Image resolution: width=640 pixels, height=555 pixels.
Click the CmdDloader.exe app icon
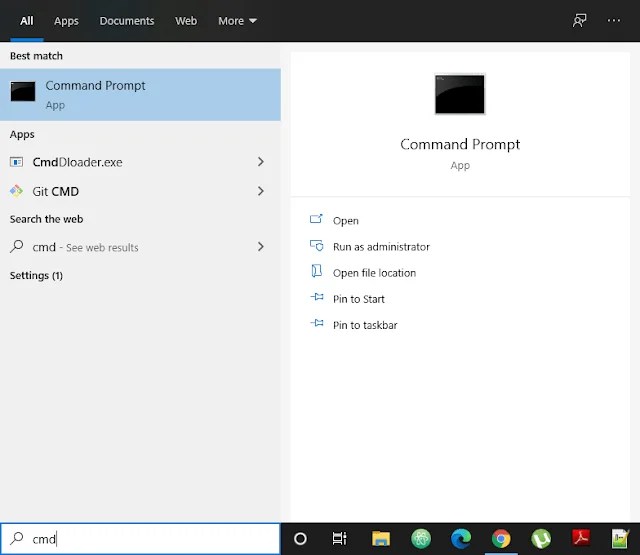click(x=16, y=162)
